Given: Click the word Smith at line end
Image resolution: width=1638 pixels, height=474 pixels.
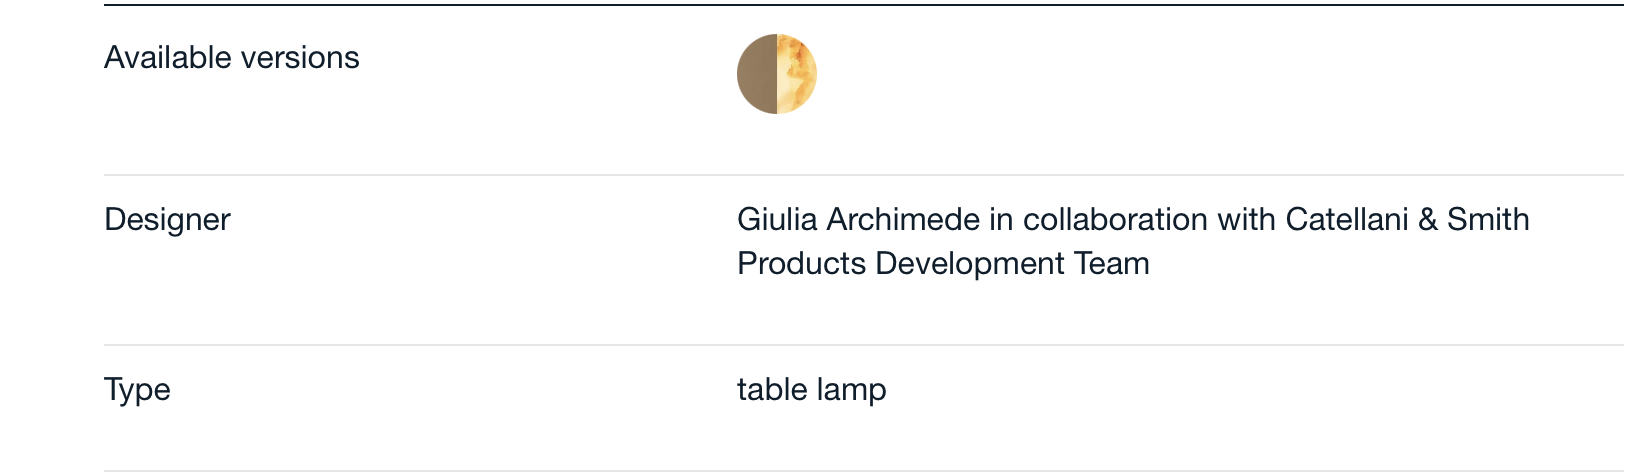Looking at the screenshot, I should click(x=1488, y=220).
